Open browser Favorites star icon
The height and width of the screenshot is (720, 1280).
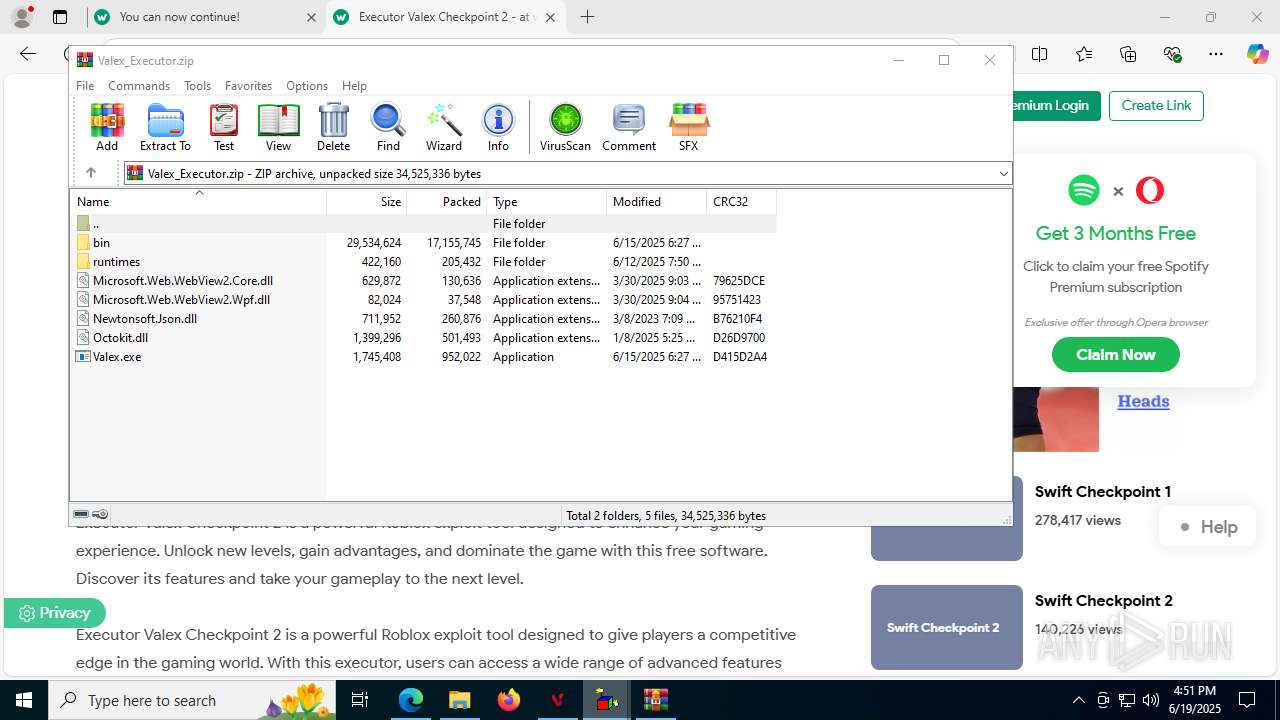tap(1084, 54)
